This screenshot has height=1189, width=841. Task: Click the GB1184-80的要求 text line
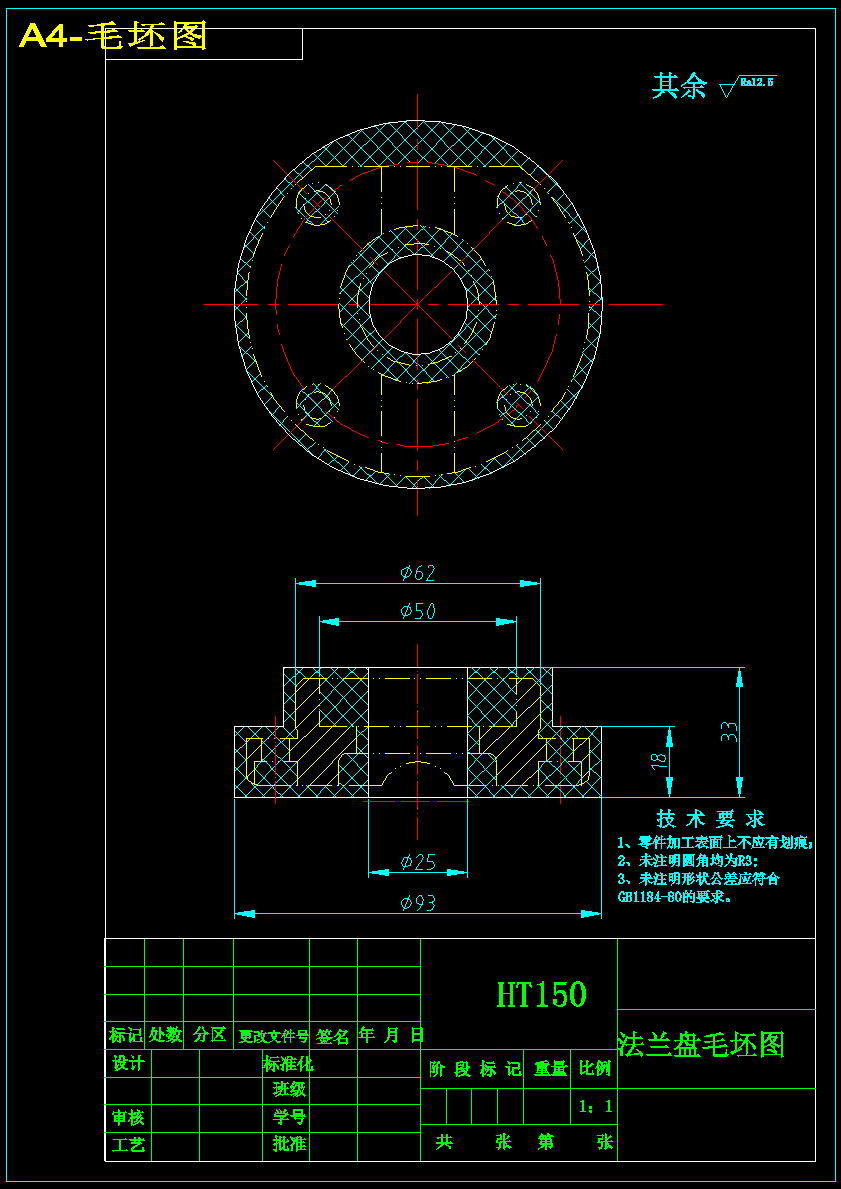pyautogui.click(x=675, y=897)
